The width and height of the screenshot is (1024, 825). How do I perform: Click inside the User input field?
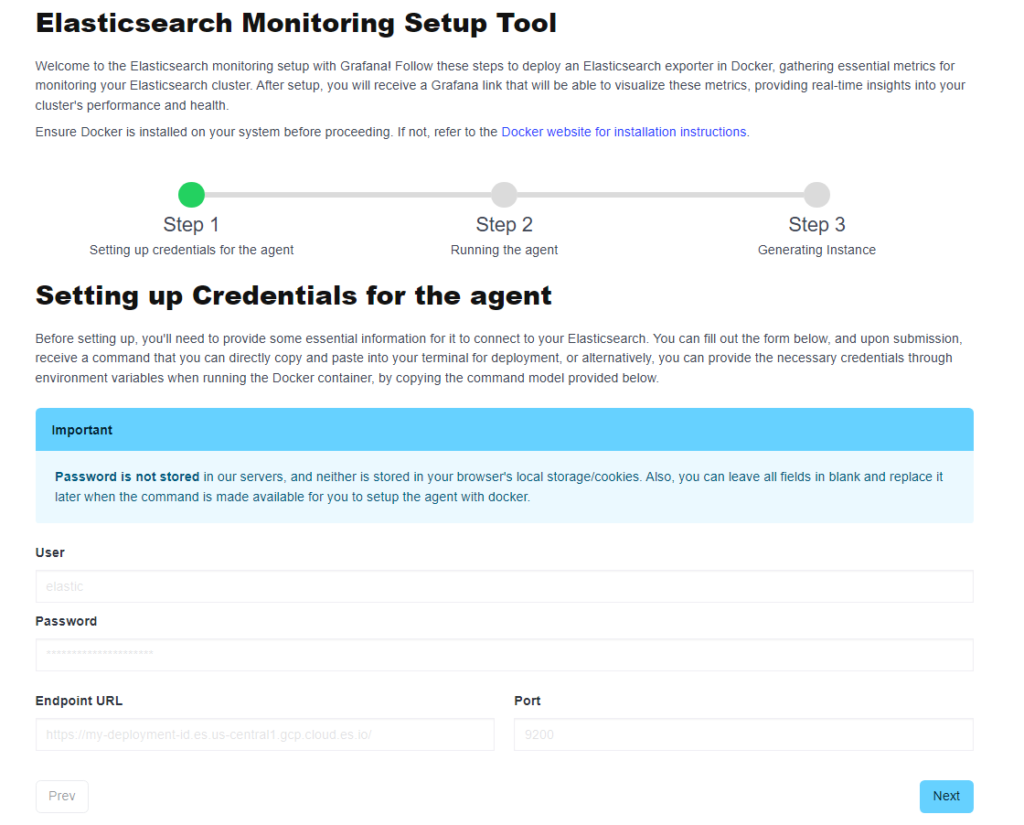tap(504, 586)
